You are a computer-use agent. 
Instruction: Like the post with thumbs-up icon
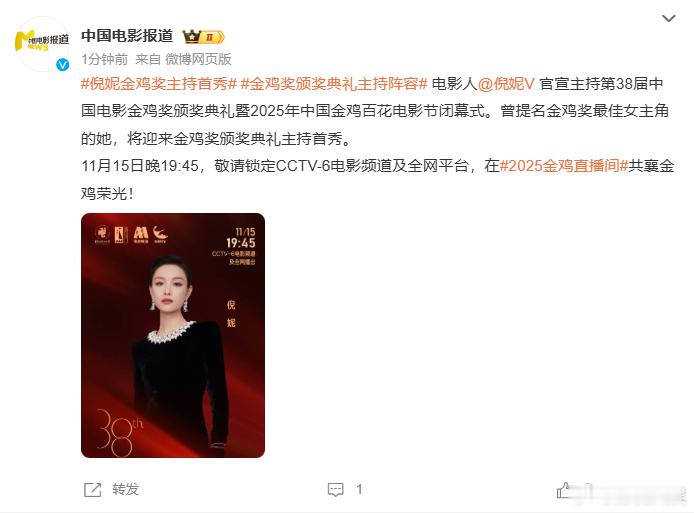coord(563,490)
